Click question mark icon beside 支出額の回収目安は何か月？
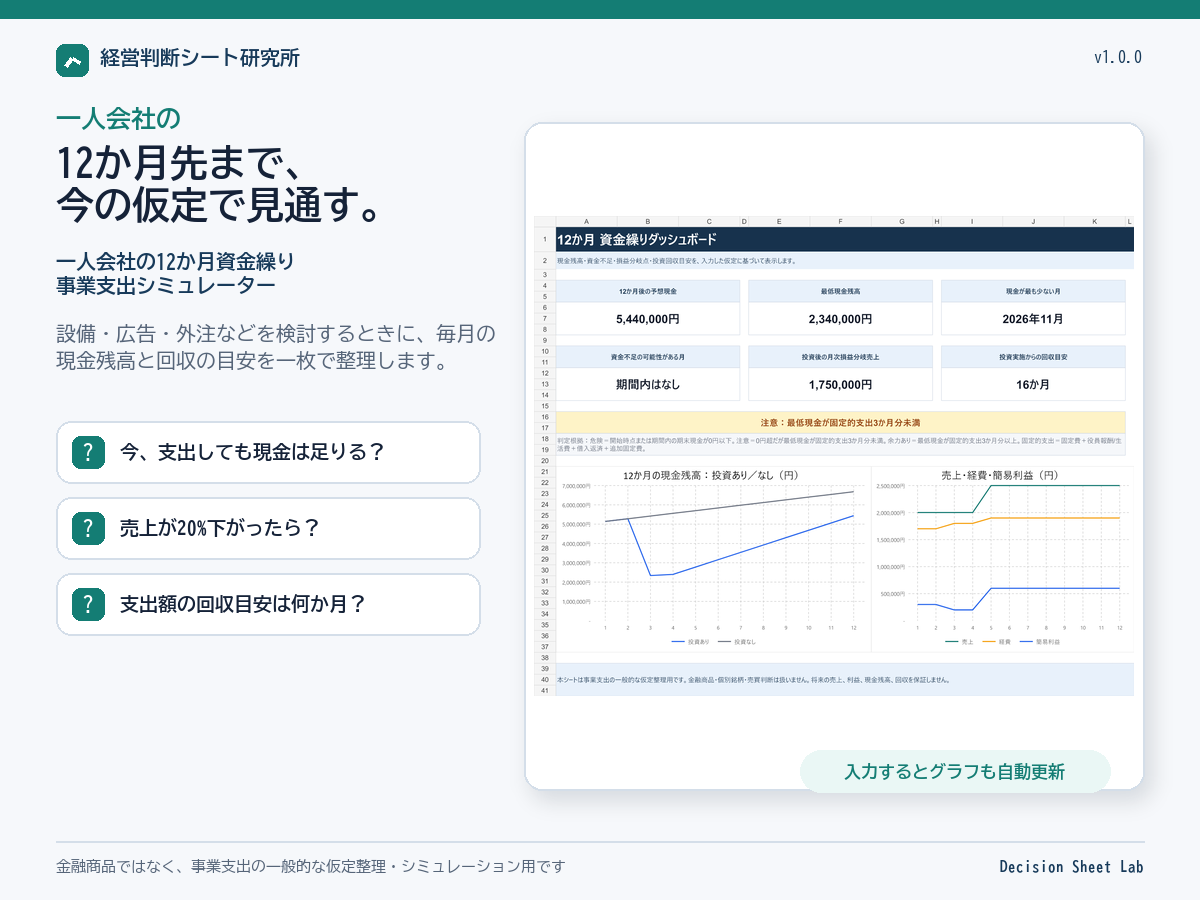 click(x=89, y=604)
